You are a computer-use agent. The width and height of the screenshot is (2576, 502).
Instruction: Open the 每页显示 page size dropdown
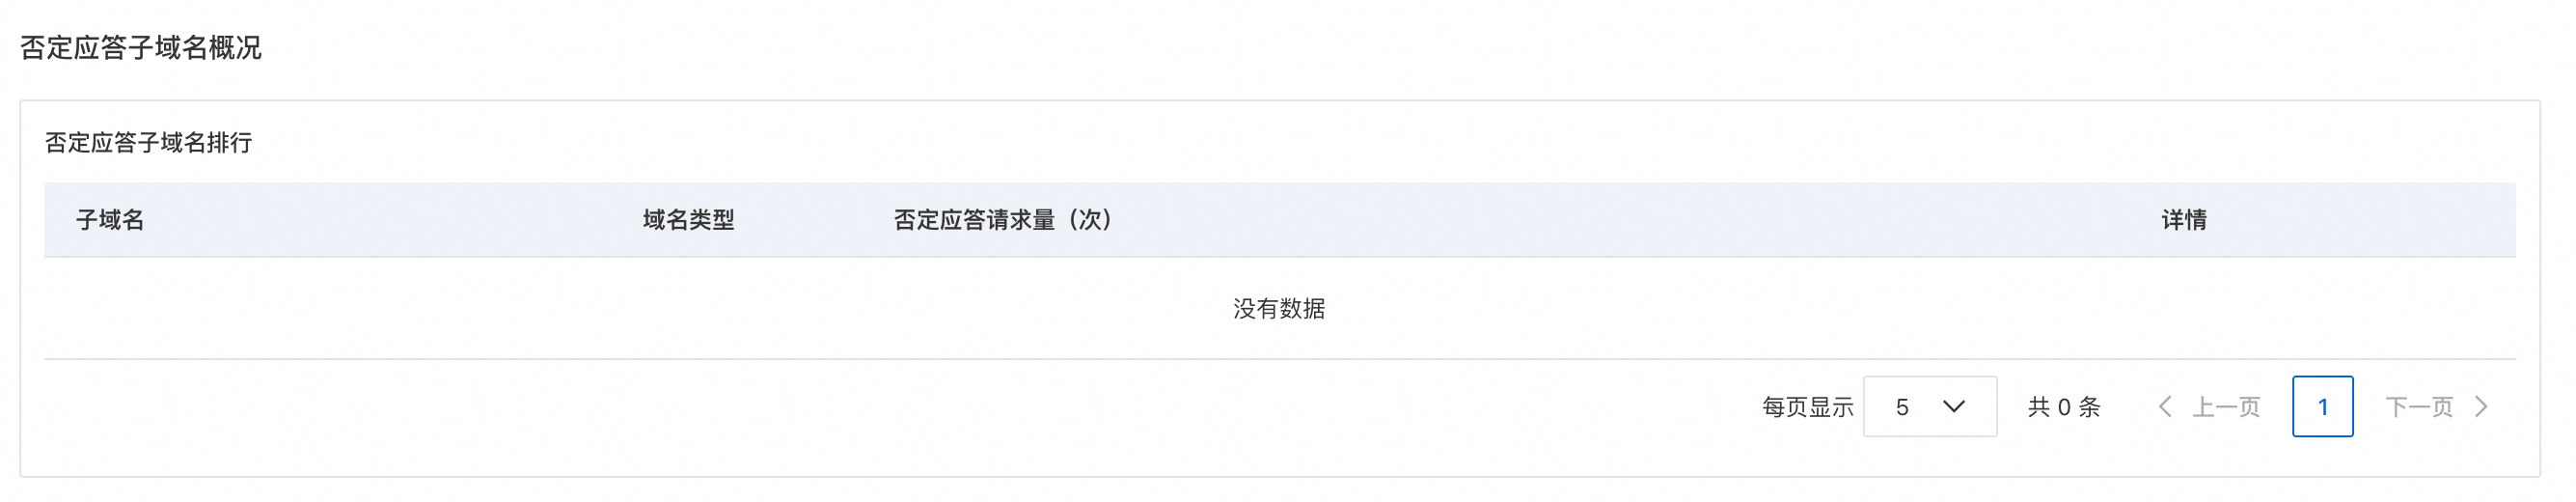[x=1930, y=407]
